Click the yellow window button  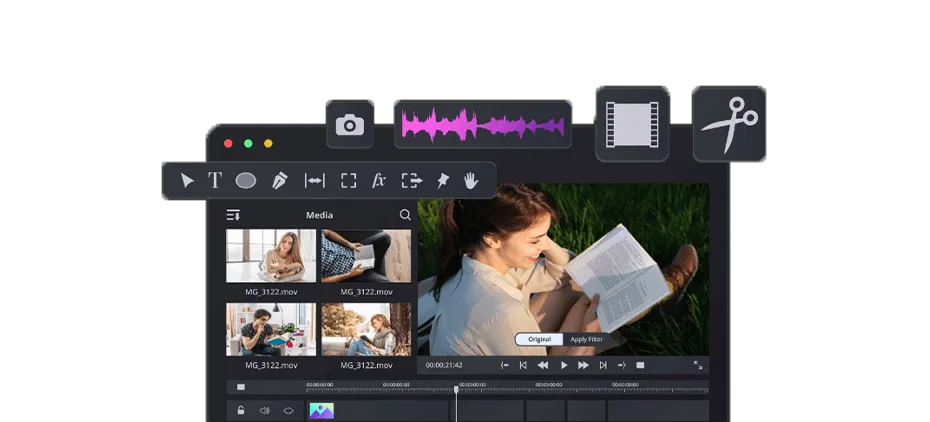(268, 143)
